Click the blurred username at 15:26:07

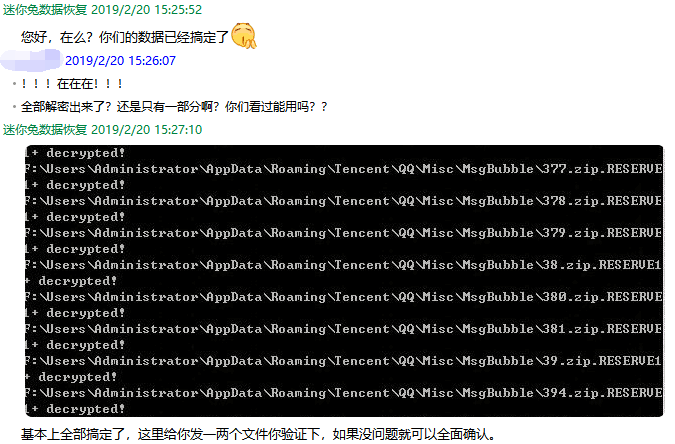tap(30, 60)
